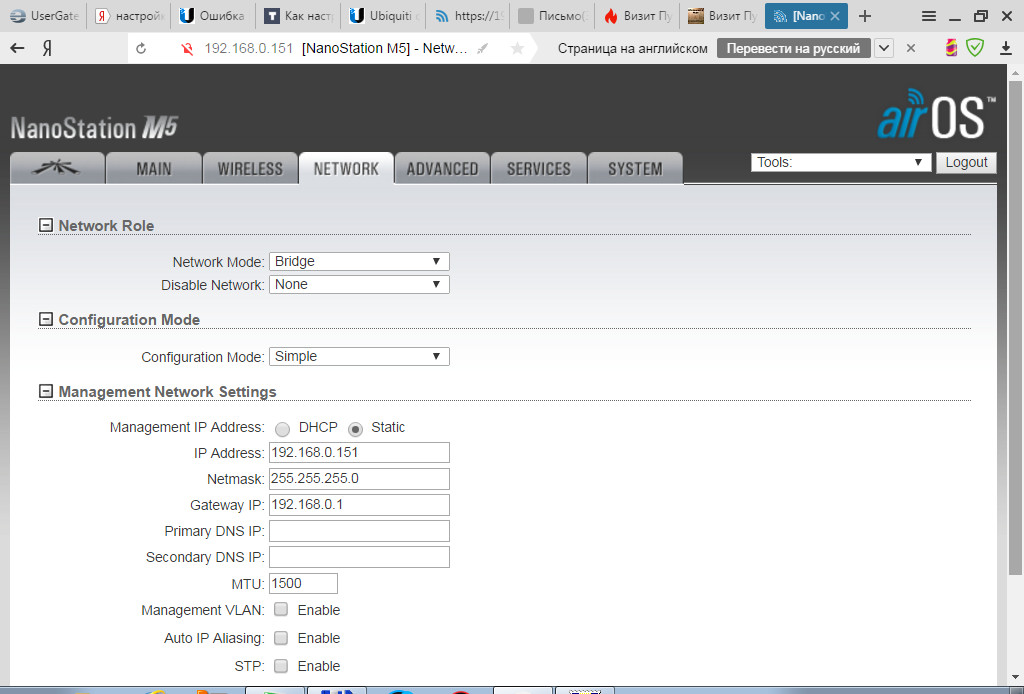
Task: Close the [Nano browser tab
Action: pos(835,16)
